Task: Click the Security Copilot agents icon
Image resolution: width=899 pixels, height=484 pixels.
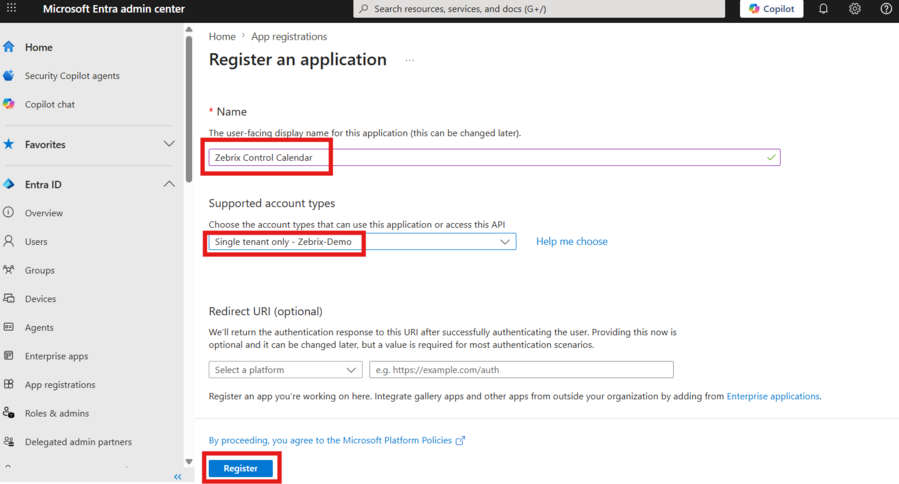Action: point(9,75)
